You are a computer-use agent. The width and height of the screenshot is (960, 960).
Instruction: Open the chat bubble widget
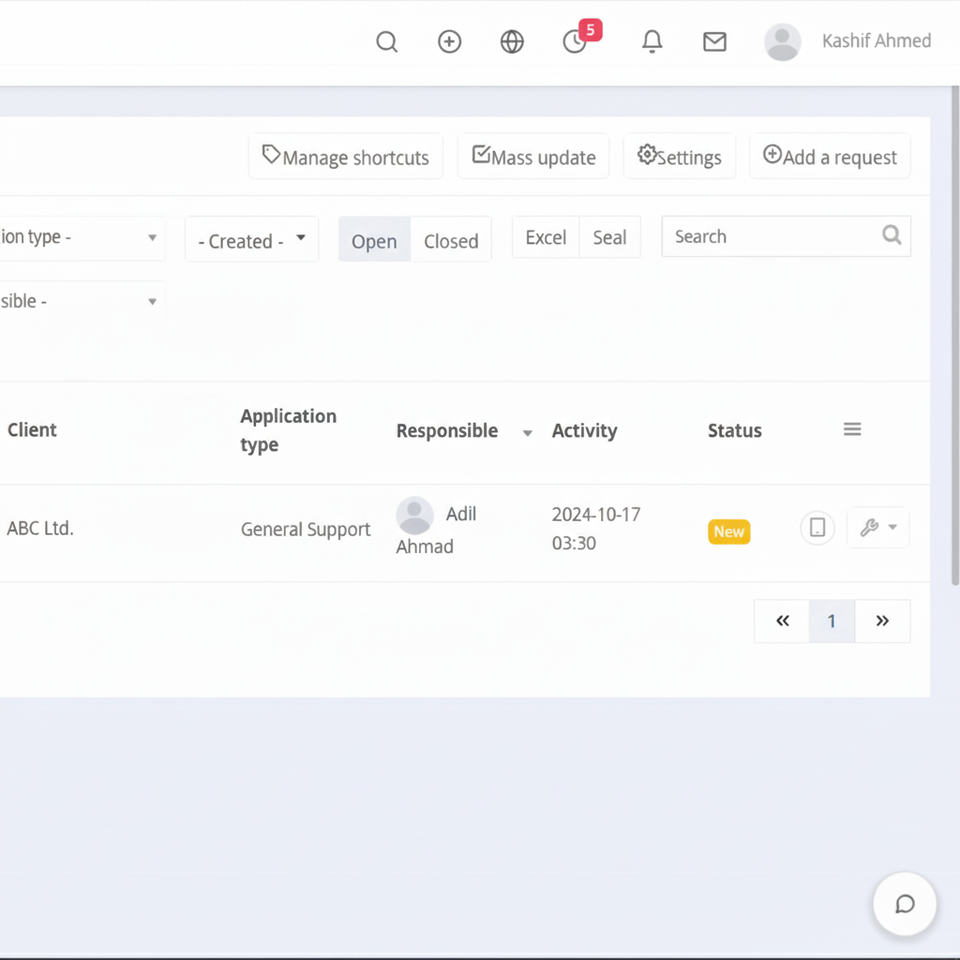pos(904,904)
